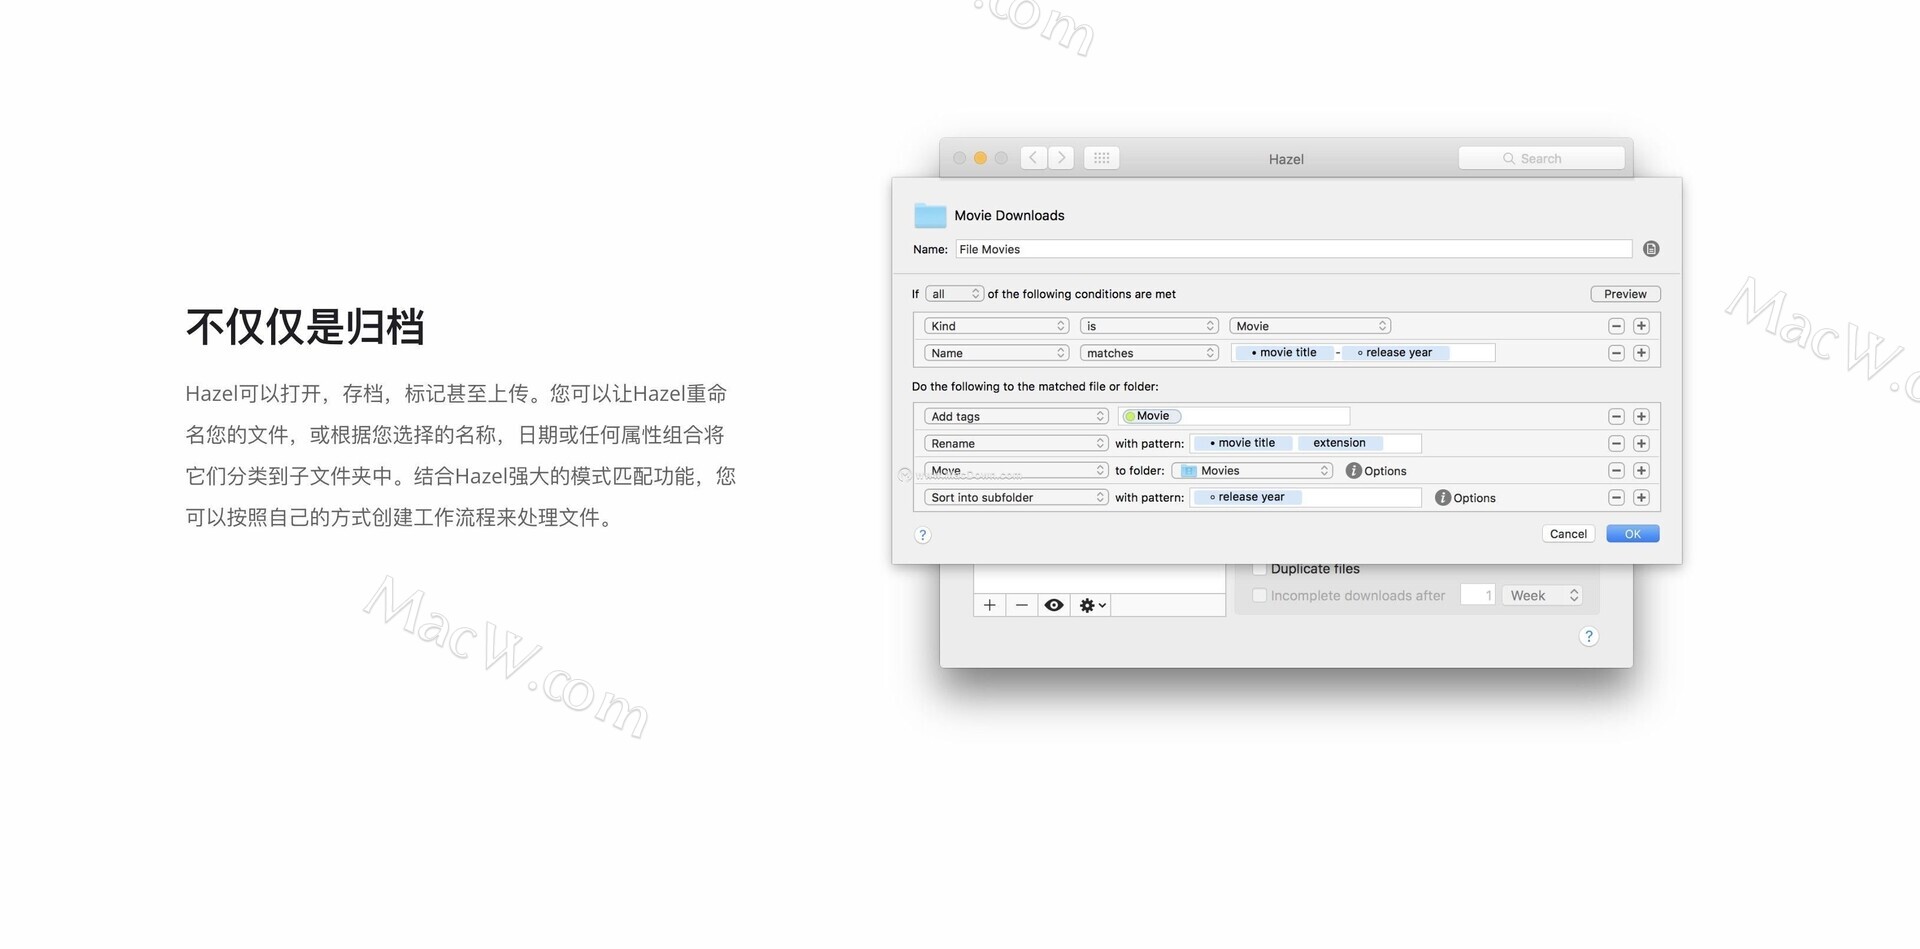
Task: Go back with the toolbar back arrow
Action: tap(1034, 158)
